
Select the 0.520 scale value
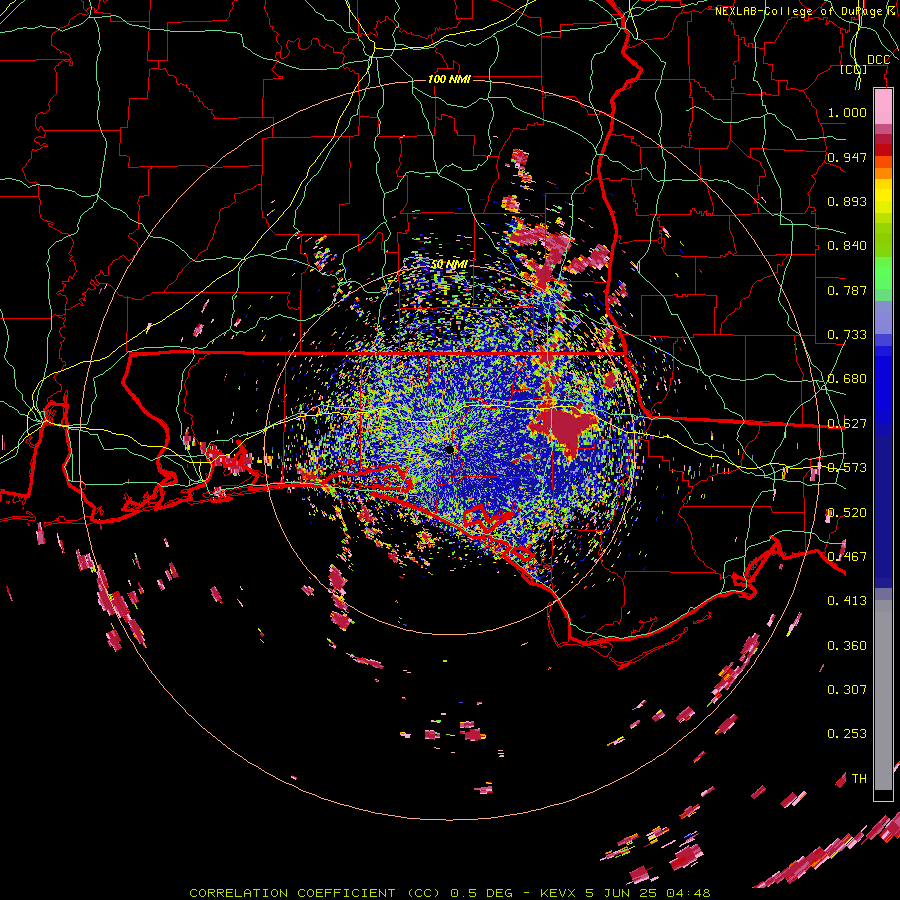(847, 512)
